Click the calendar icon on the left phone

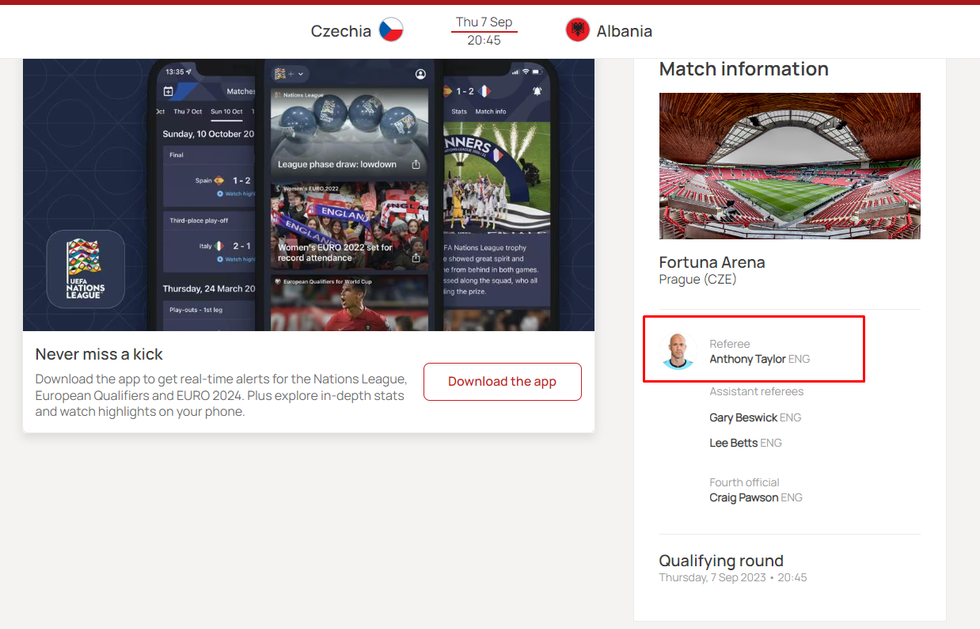[168, 91]
